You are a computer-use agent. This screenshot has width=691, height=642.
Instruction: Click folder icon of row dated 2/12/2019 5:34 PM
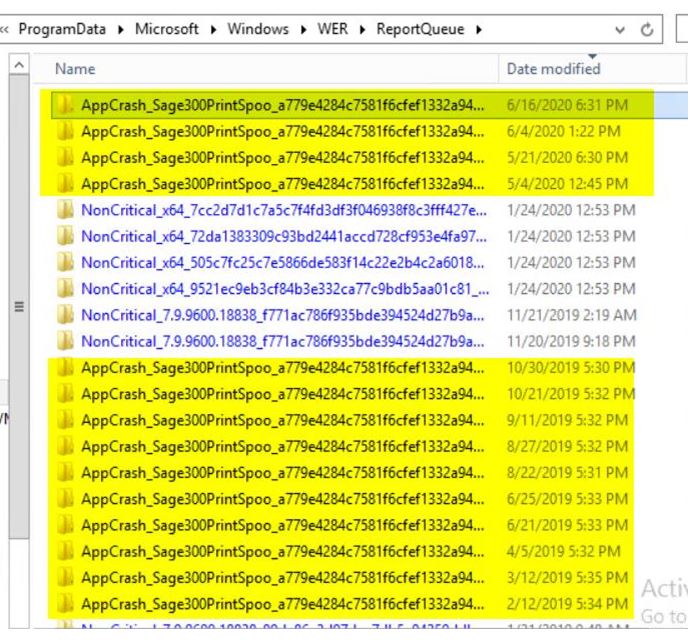pyautogui.click(x=66, y=604)
